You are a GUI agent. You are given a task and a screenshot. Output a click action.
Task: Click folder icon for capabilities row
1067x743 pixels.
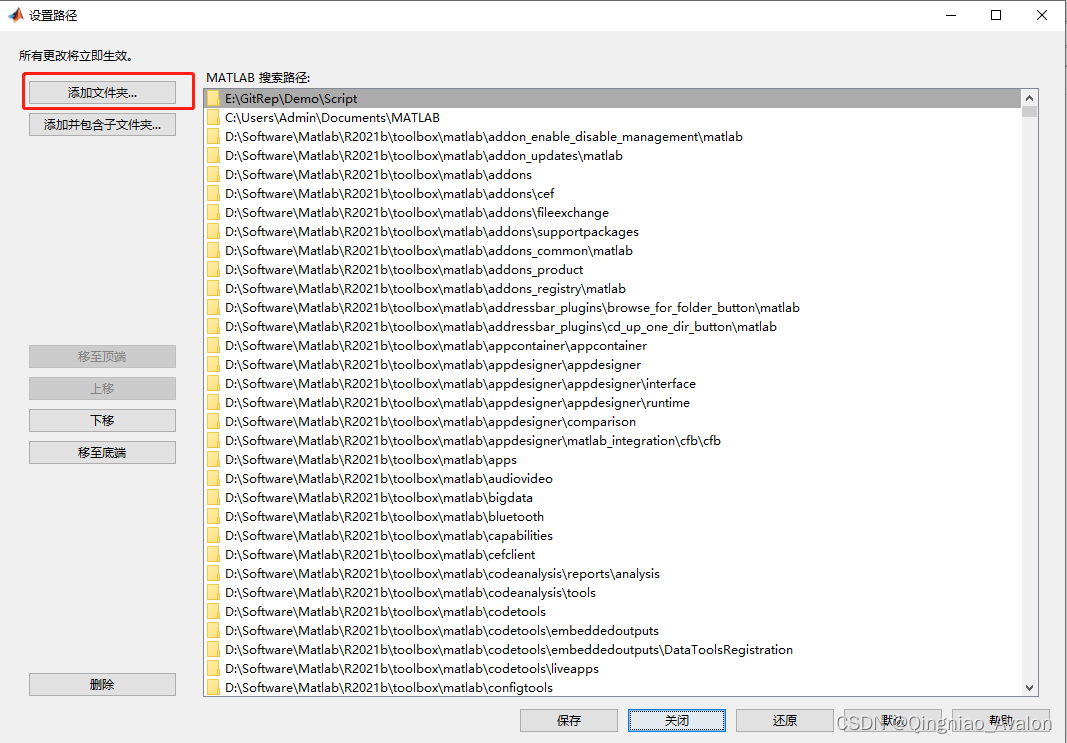214,537
